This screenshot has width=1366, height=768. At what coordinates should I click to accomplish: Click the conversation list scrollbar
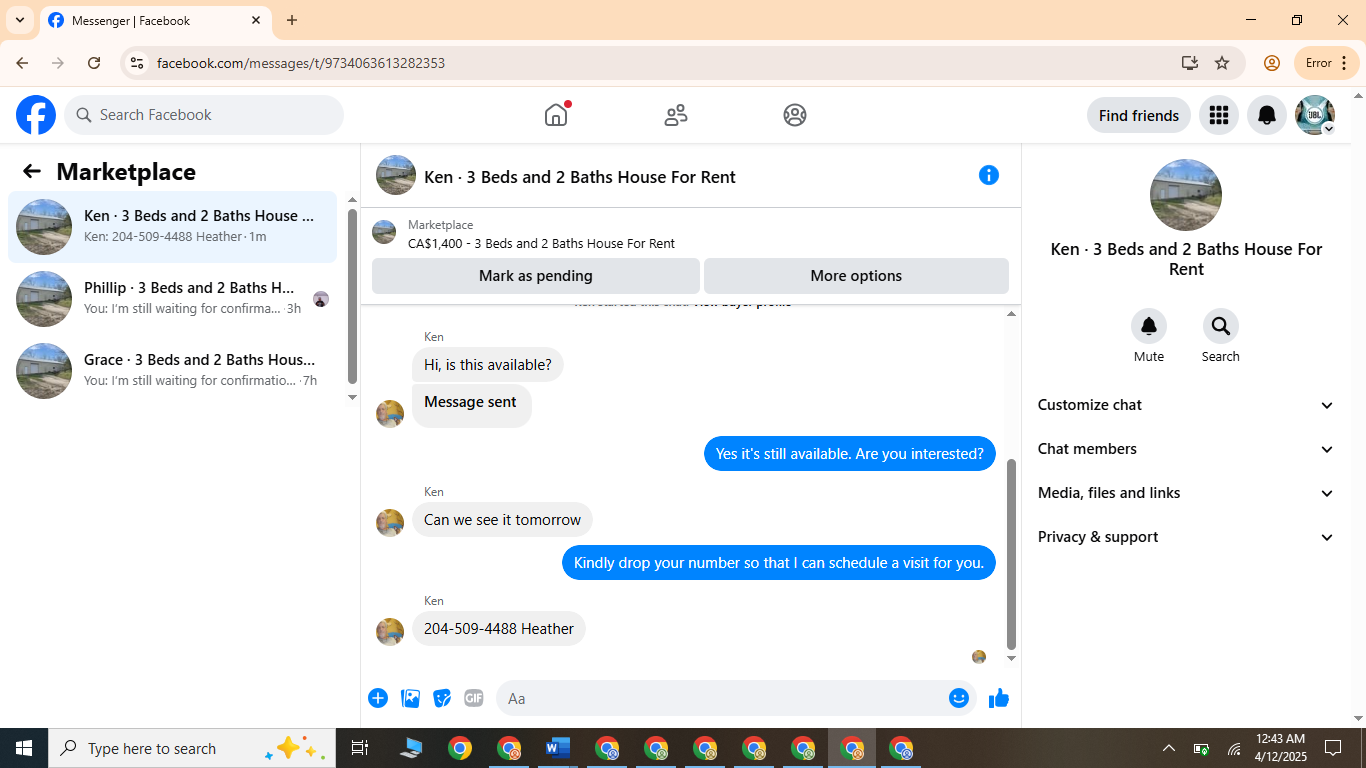tap(352, 297)
